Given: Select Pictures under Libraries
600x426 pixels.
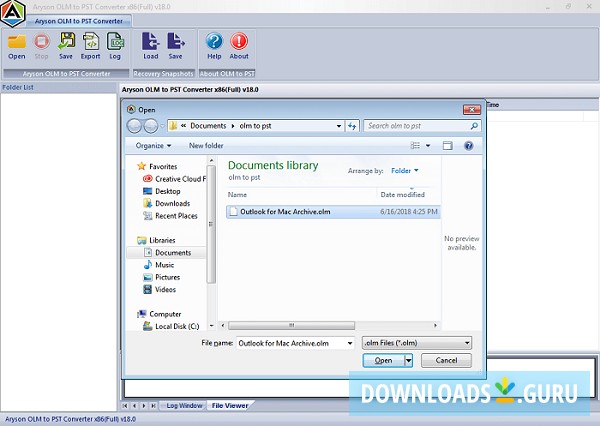Looking at the screenshot, I should pos(161,277).
